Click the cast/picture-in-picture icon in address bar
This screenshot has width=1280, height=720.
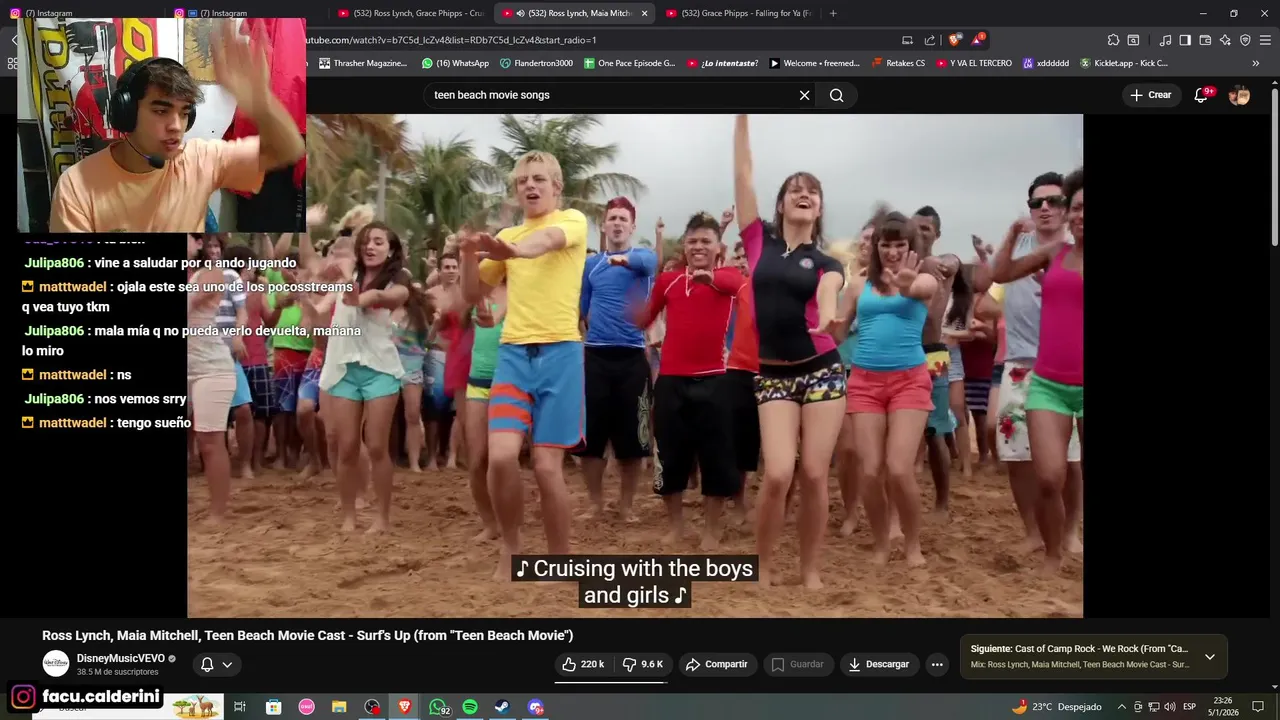(907, 40)
